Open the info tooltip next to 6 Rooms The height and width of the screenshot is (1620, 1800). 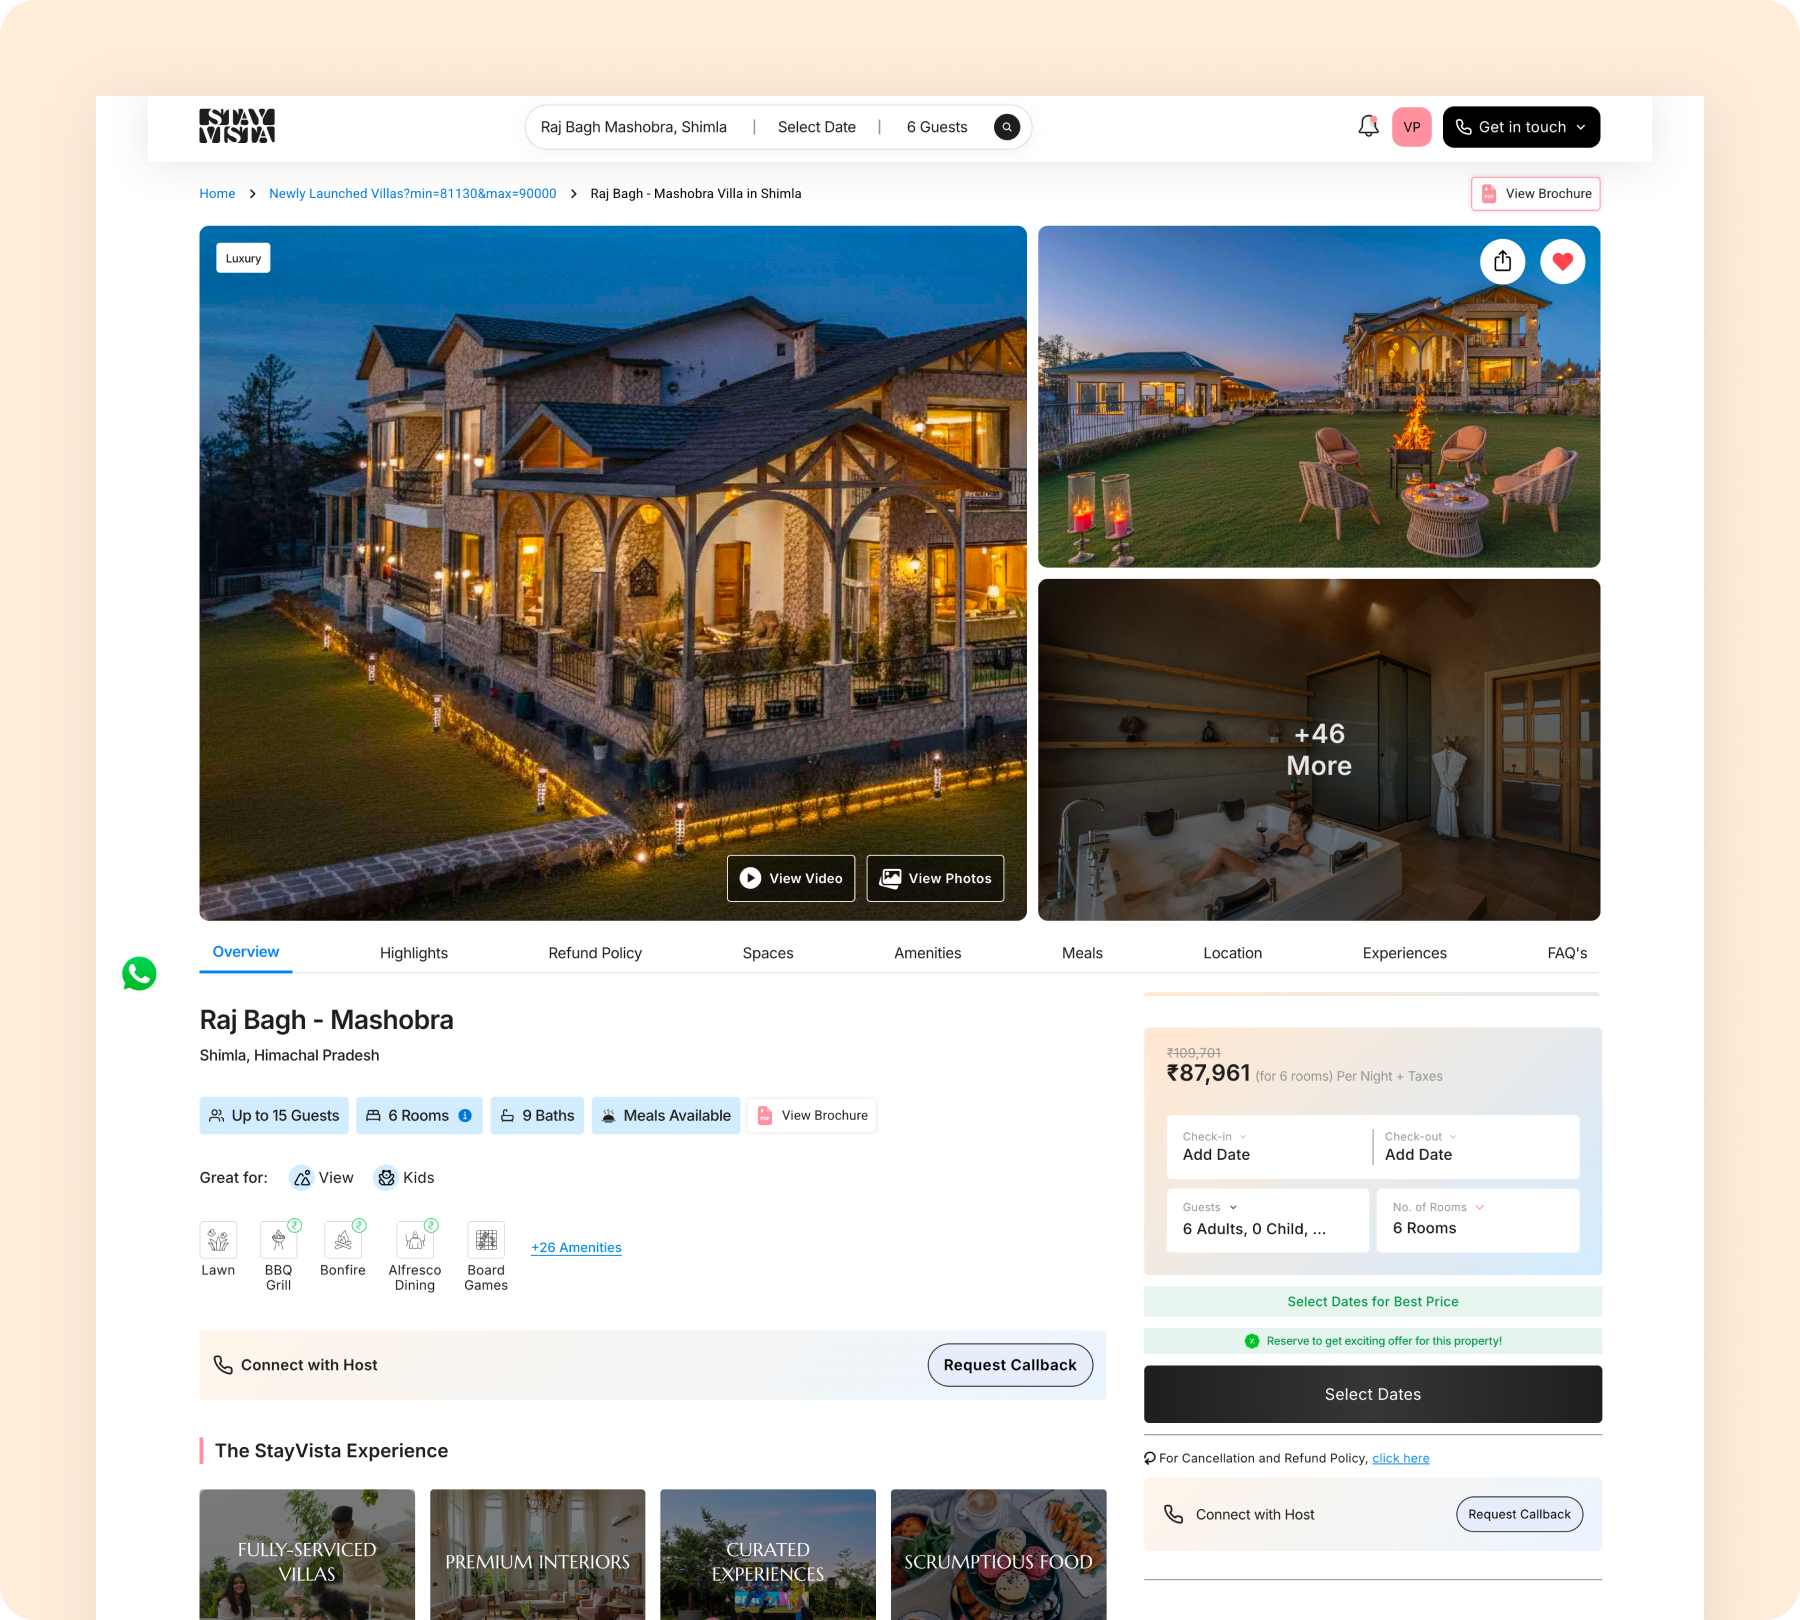click(464, 1115)
